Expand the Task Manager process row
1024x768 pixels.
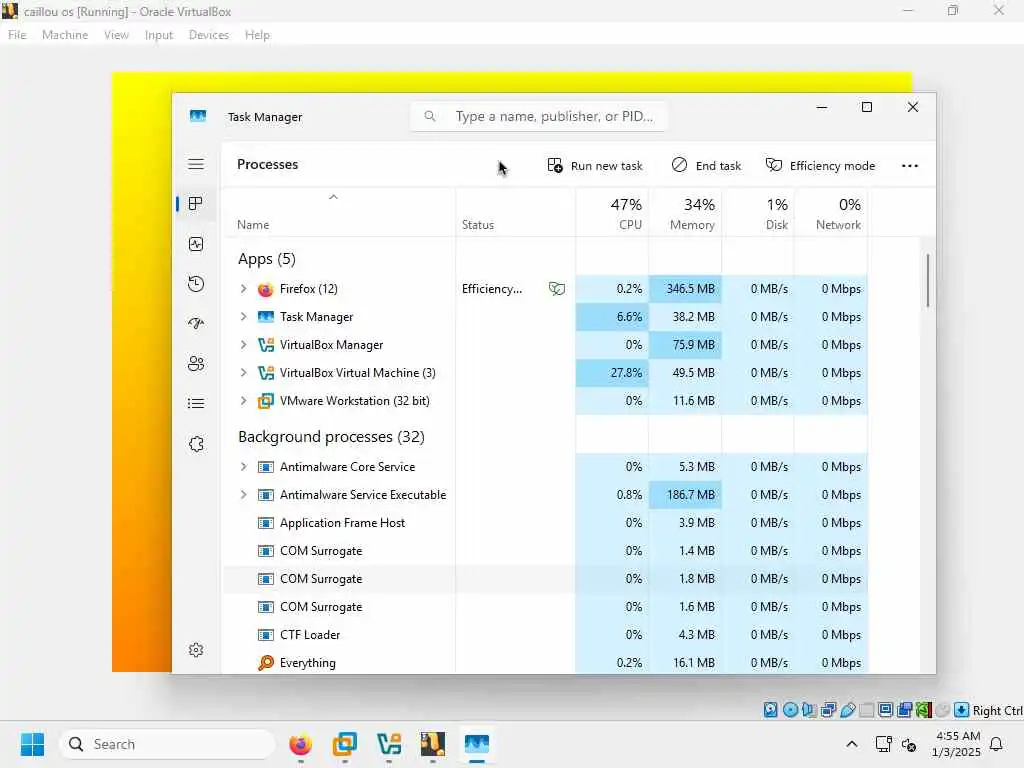[244, 317]
